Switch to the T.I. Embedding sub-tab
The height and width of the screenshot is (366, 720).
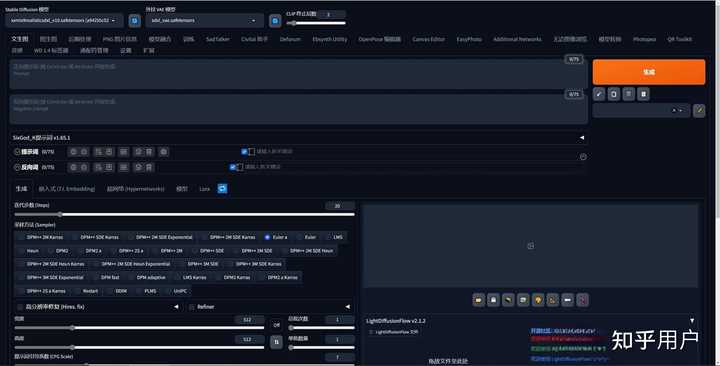pos(67,189)
